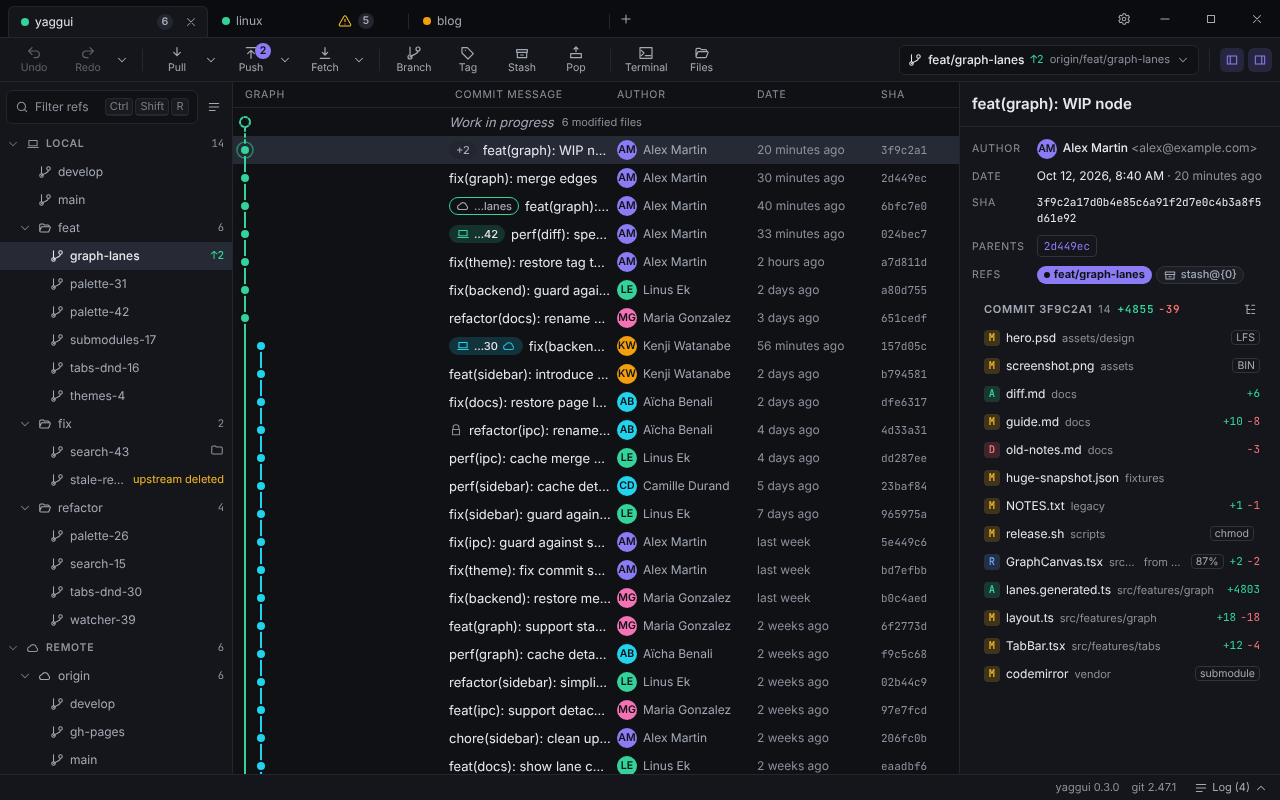Click the Redo toolbar button
Screen dimensions: 1280x800
pyautogui.click(x=88, y=59)
